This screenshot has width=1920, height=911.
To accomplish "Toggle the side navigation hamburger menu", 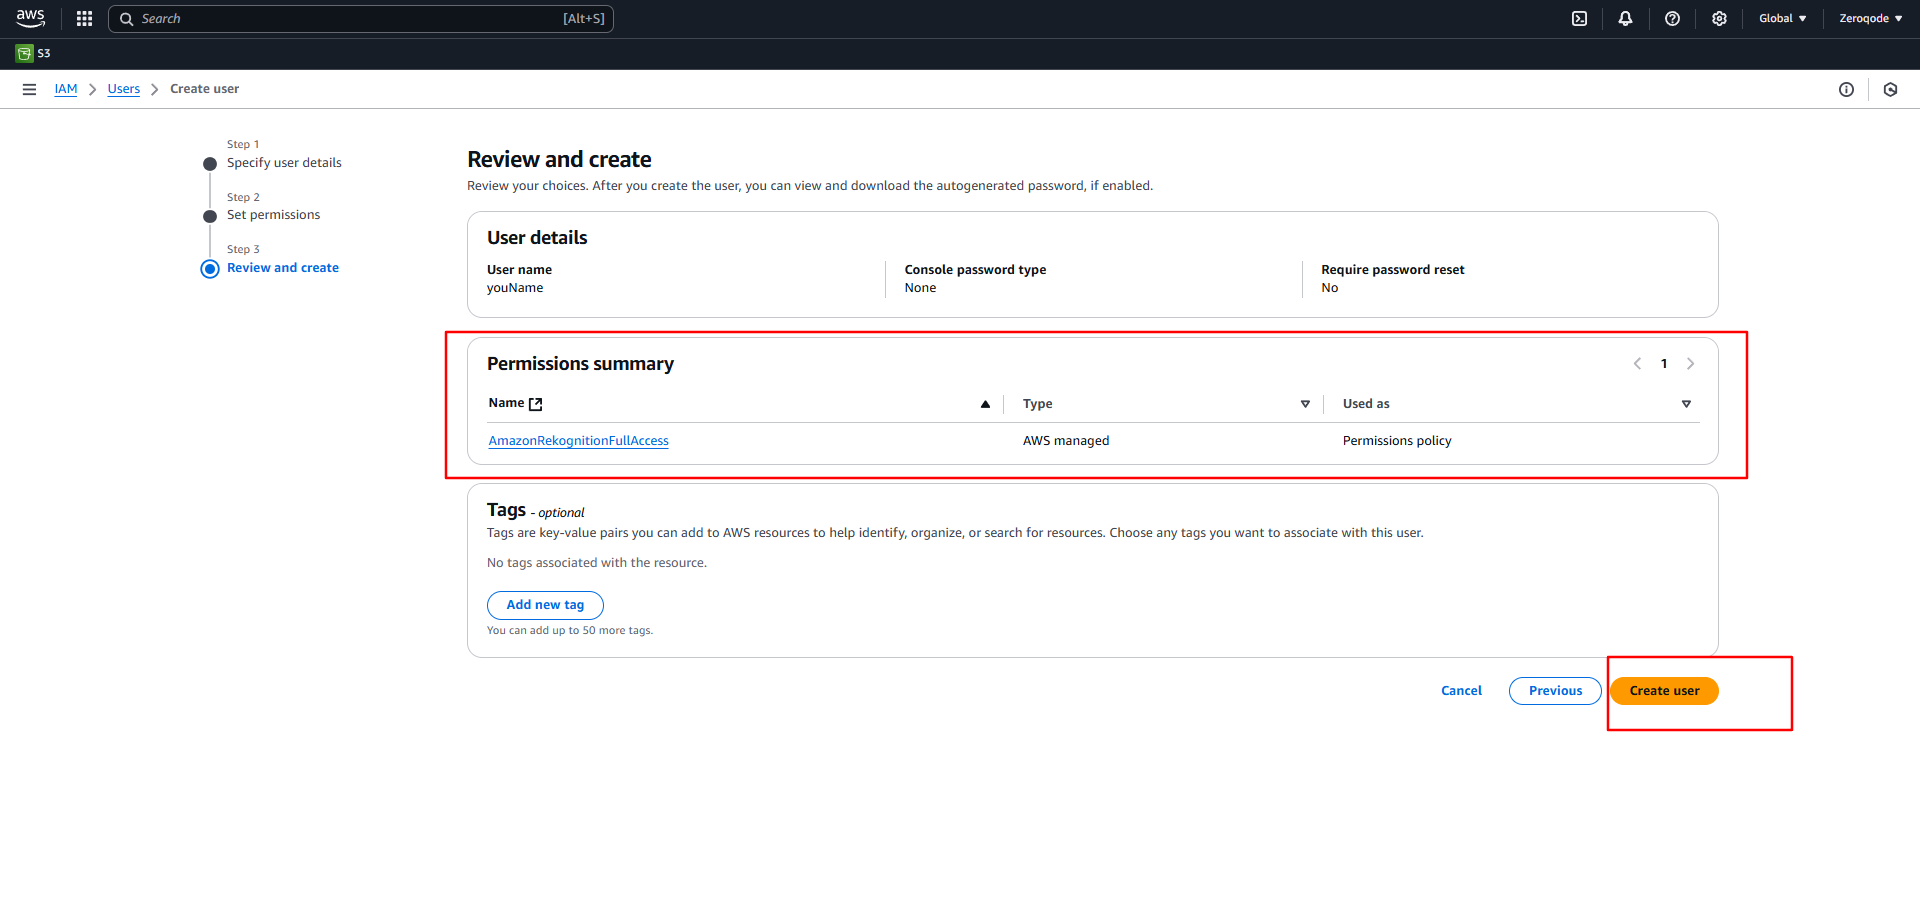I will tap(29, 89).
